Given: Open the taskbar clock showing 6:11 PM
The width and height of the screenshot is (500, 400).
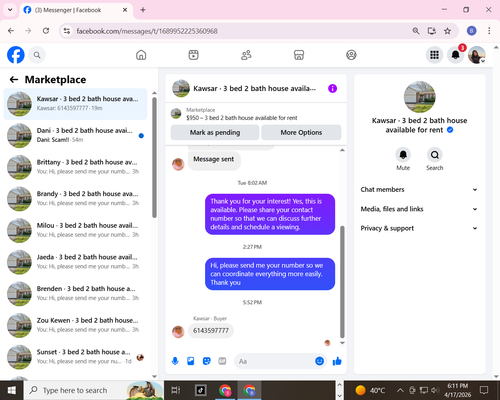Looking at the screenshot, I should (457, 390).
